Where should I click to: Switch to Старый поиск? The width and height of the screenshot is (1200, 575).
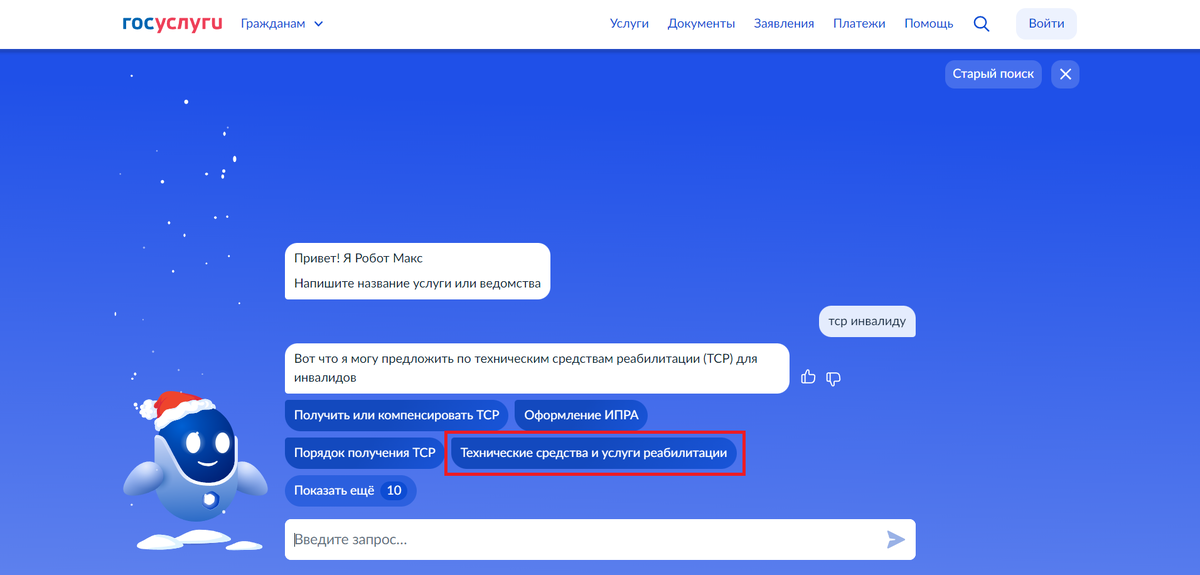993,74
